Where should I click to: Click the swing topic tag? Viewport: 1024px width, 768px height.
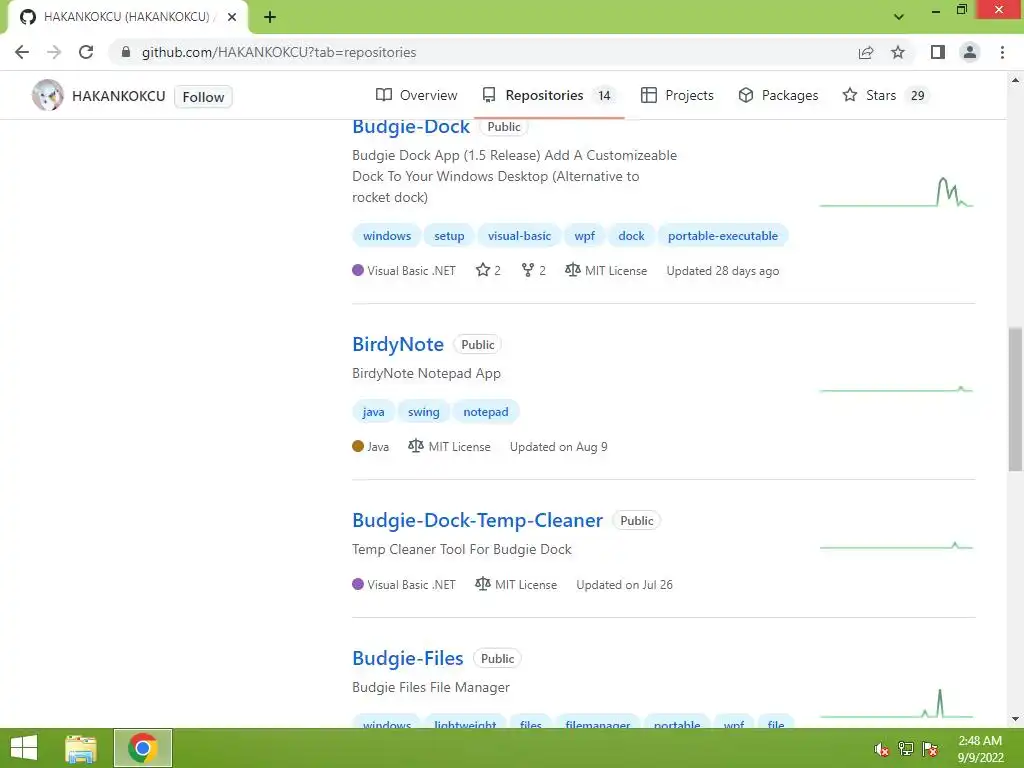point(424,412)
